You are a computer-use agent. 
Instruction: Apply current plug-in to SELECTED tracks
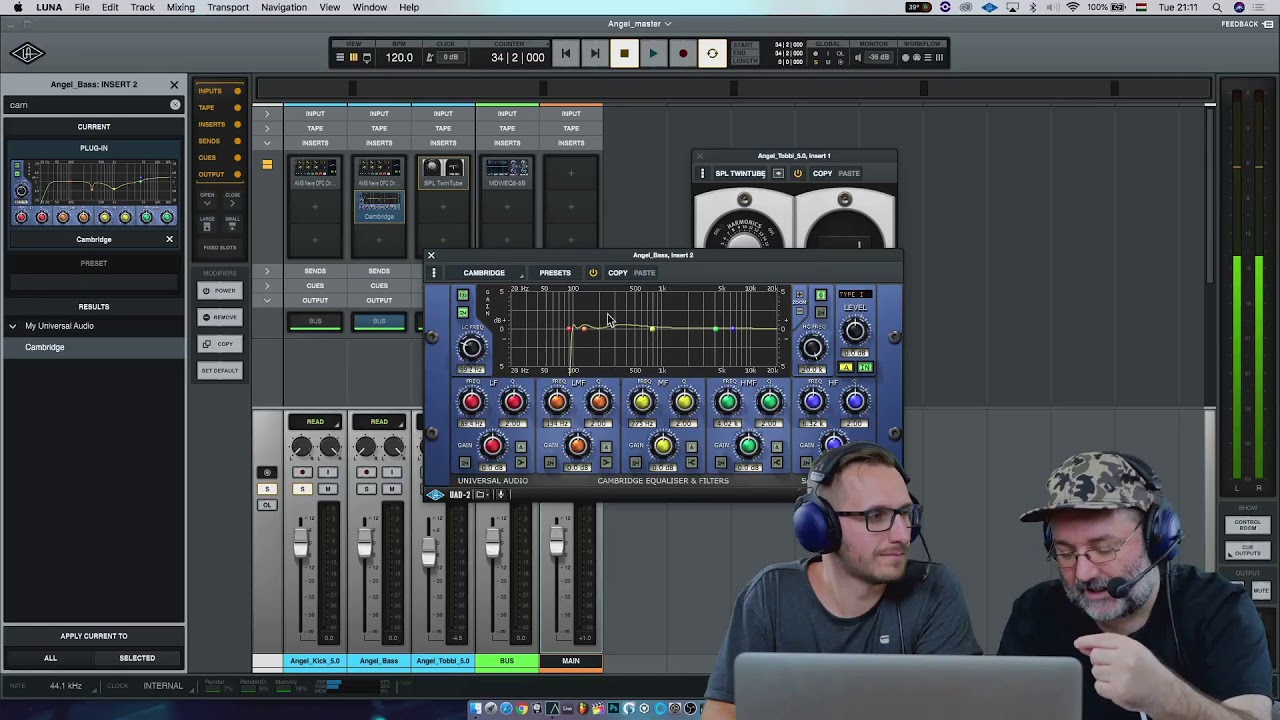(x=137, y=658)
